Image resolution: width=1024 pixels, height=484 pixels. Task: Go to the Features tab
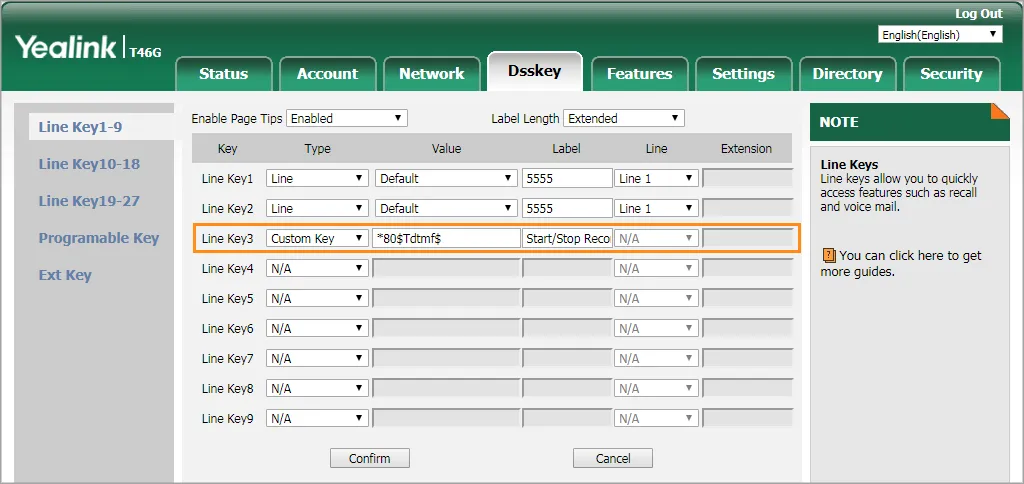click(639, 74)
